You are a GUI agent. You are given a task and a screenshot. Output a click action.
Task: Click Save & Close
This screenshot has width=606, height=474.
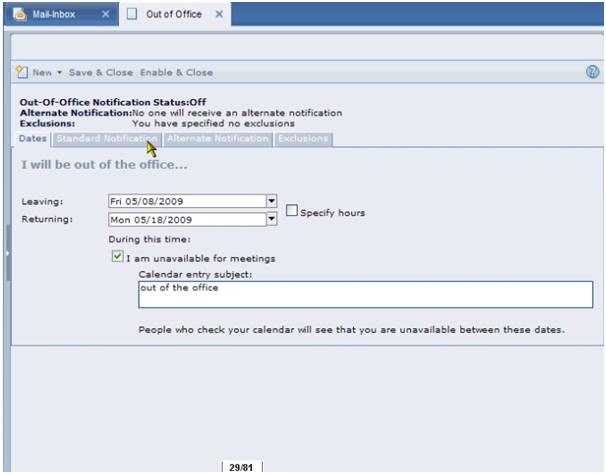(100, 72)
